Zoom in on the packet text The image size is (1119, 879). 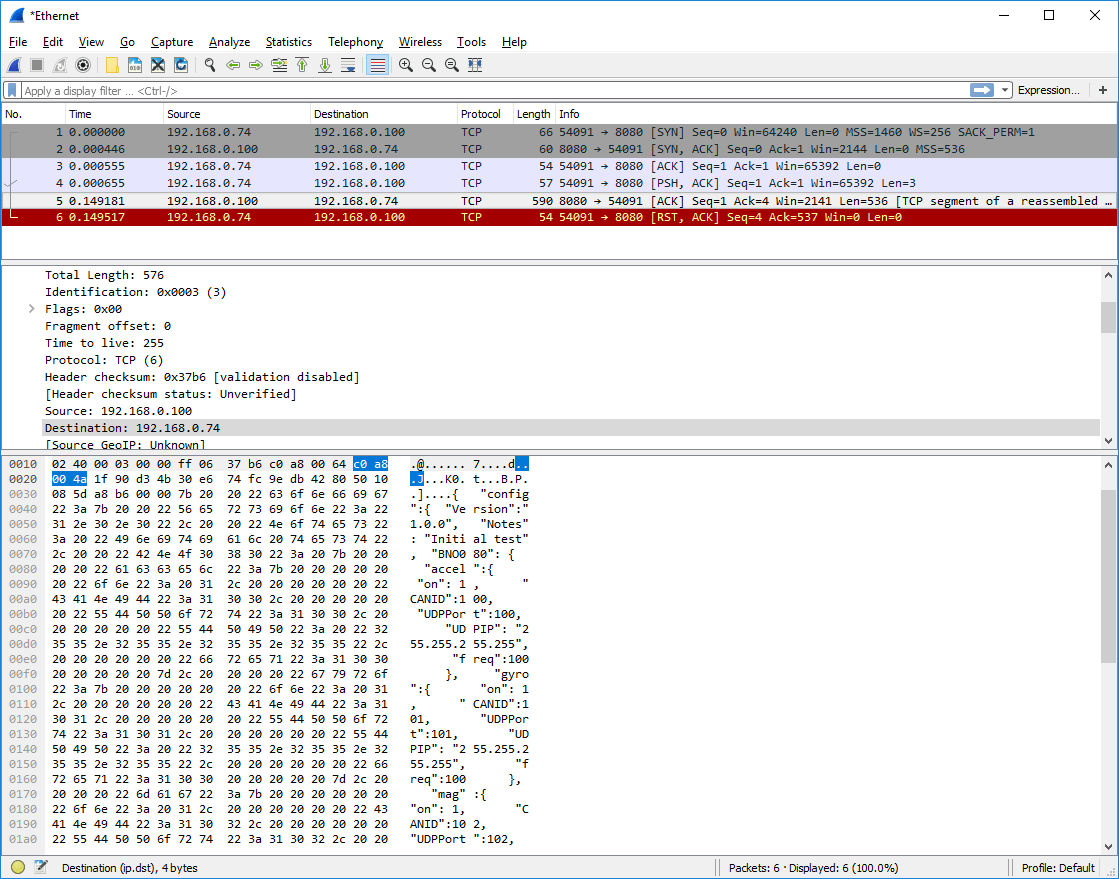coord(406,65)
